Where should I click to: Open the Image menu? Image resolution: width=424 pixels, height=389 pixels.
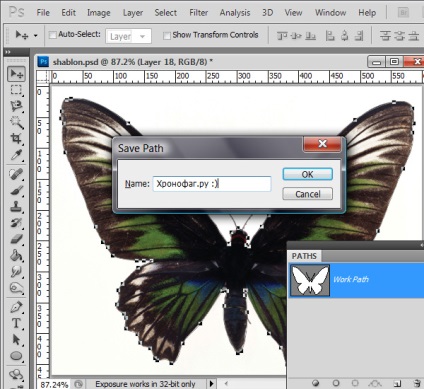click(x=99, y=13)
